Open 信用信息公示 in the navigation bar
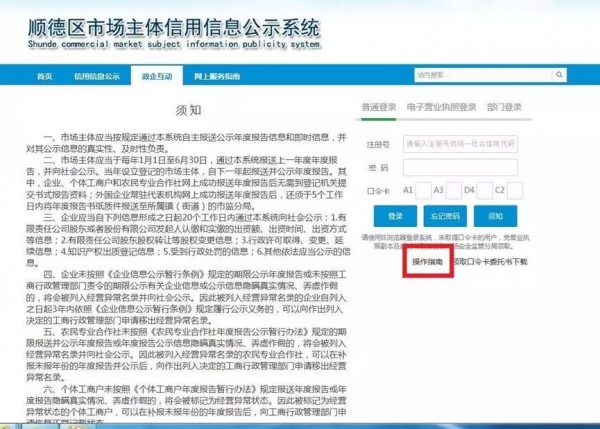The image size is (600, 429). click(x=97, y=76)
